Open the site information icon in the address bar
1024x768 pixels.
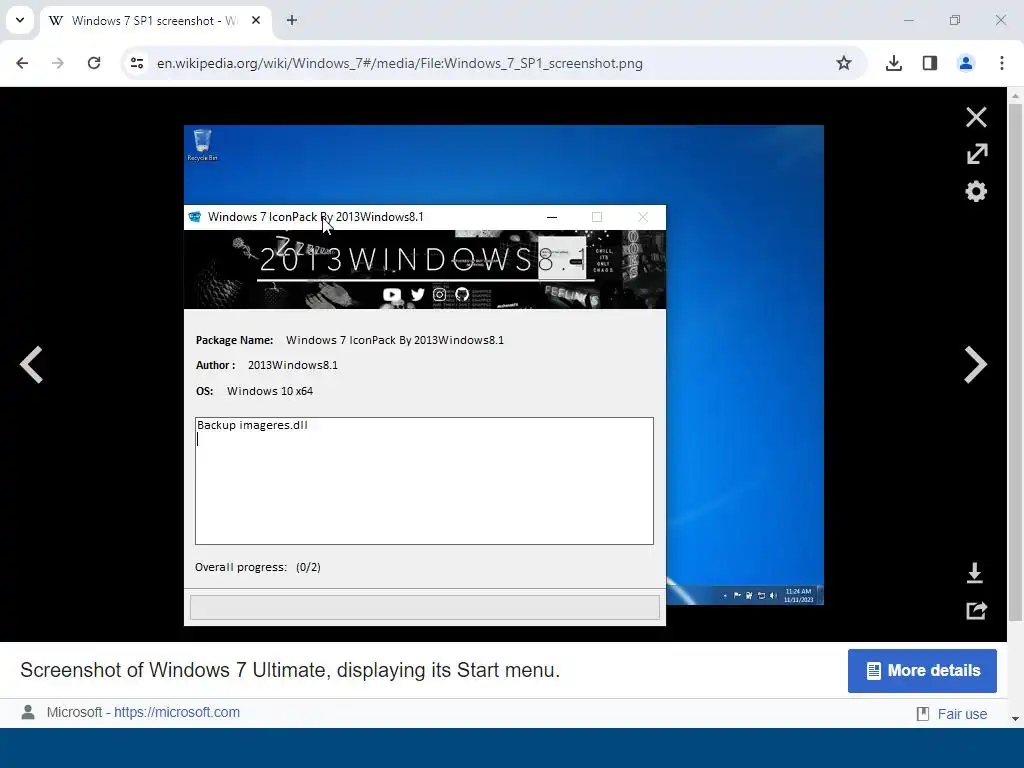[136, 63]
